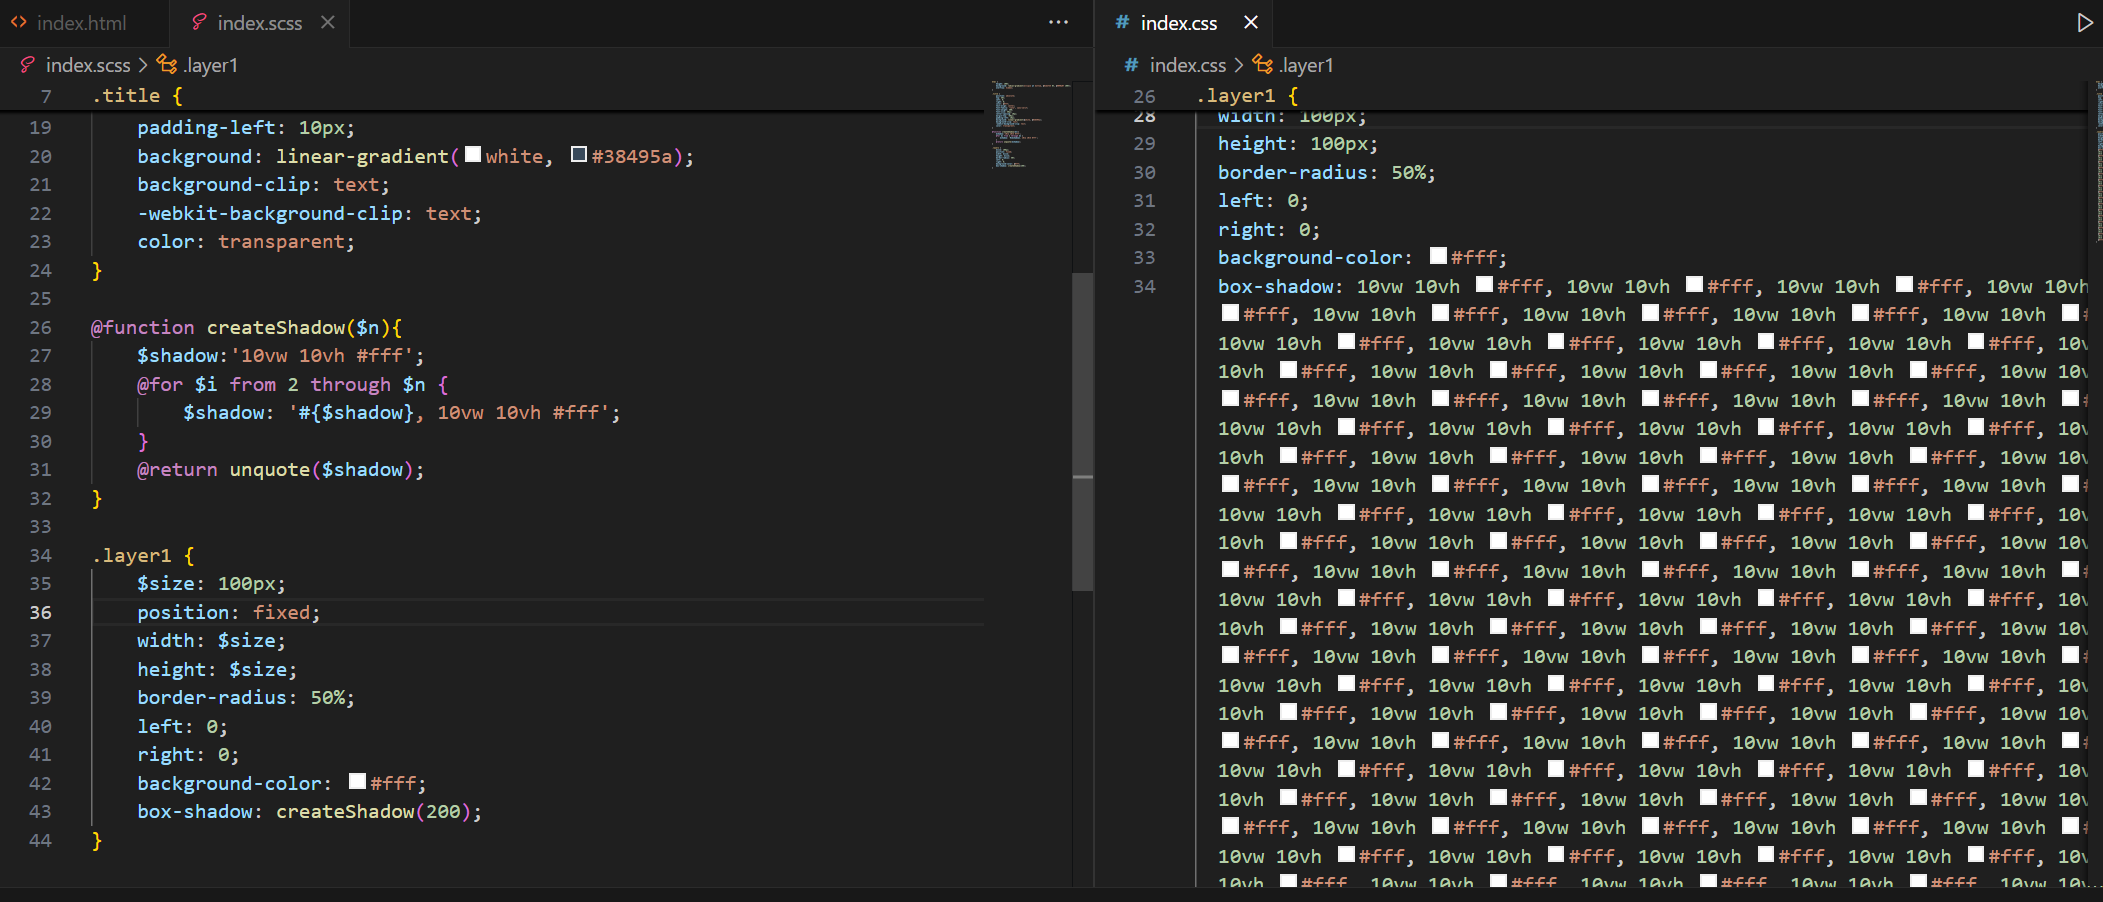
Task: Select the index.scss editor tab
Action: coord(259,23)
